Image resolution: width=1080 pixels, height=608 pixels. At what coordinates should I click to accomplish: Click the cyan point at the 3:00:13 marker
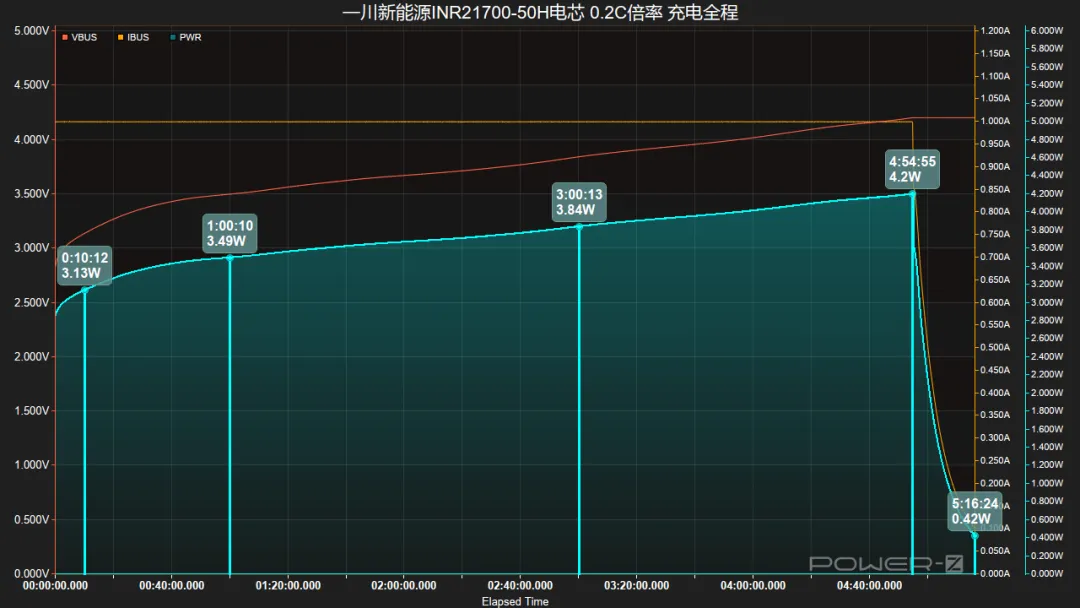point(579,227)
